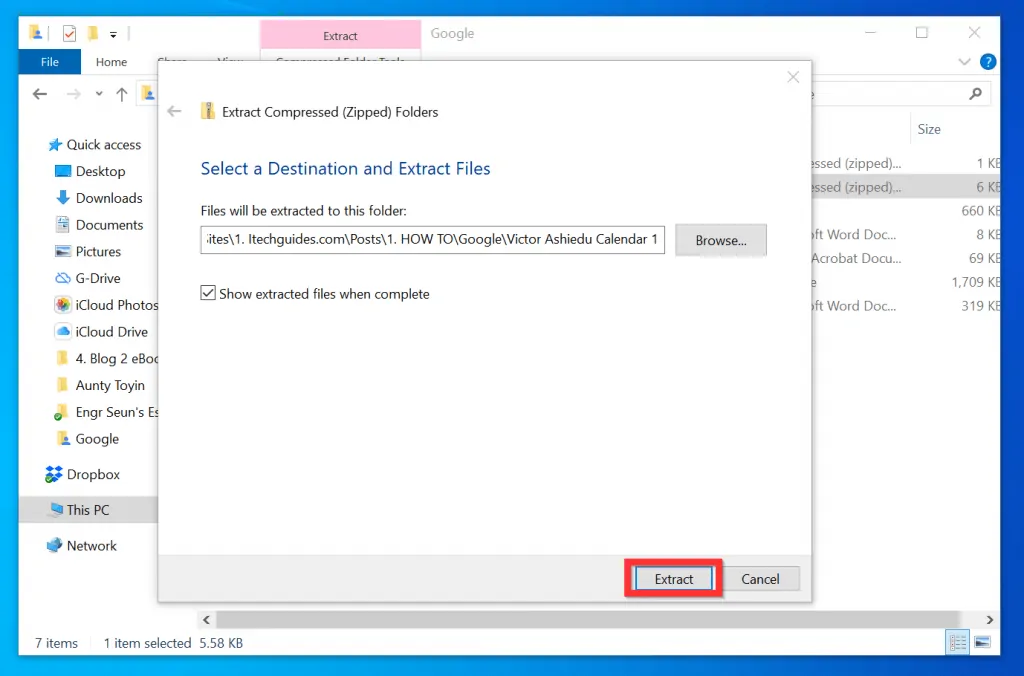1024x676 pixels.
Task: Open the Browse... folder picker
Action: pos(721,240)
